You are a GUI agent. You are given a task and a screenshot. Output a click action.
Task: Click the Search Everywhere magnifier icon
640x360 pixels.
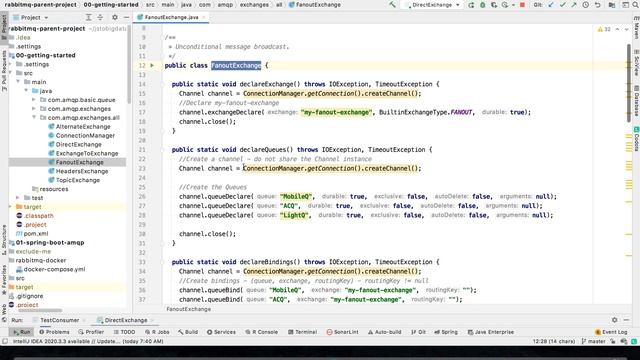click(636, 5)
